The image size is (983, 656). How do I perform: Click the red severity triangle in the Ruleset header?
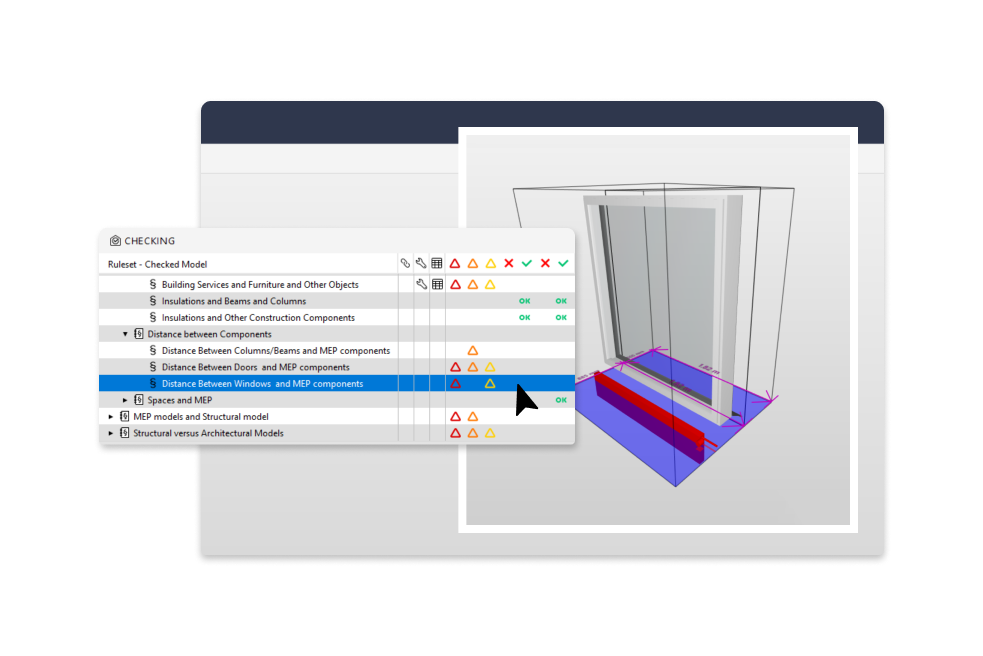click(455, 263)
